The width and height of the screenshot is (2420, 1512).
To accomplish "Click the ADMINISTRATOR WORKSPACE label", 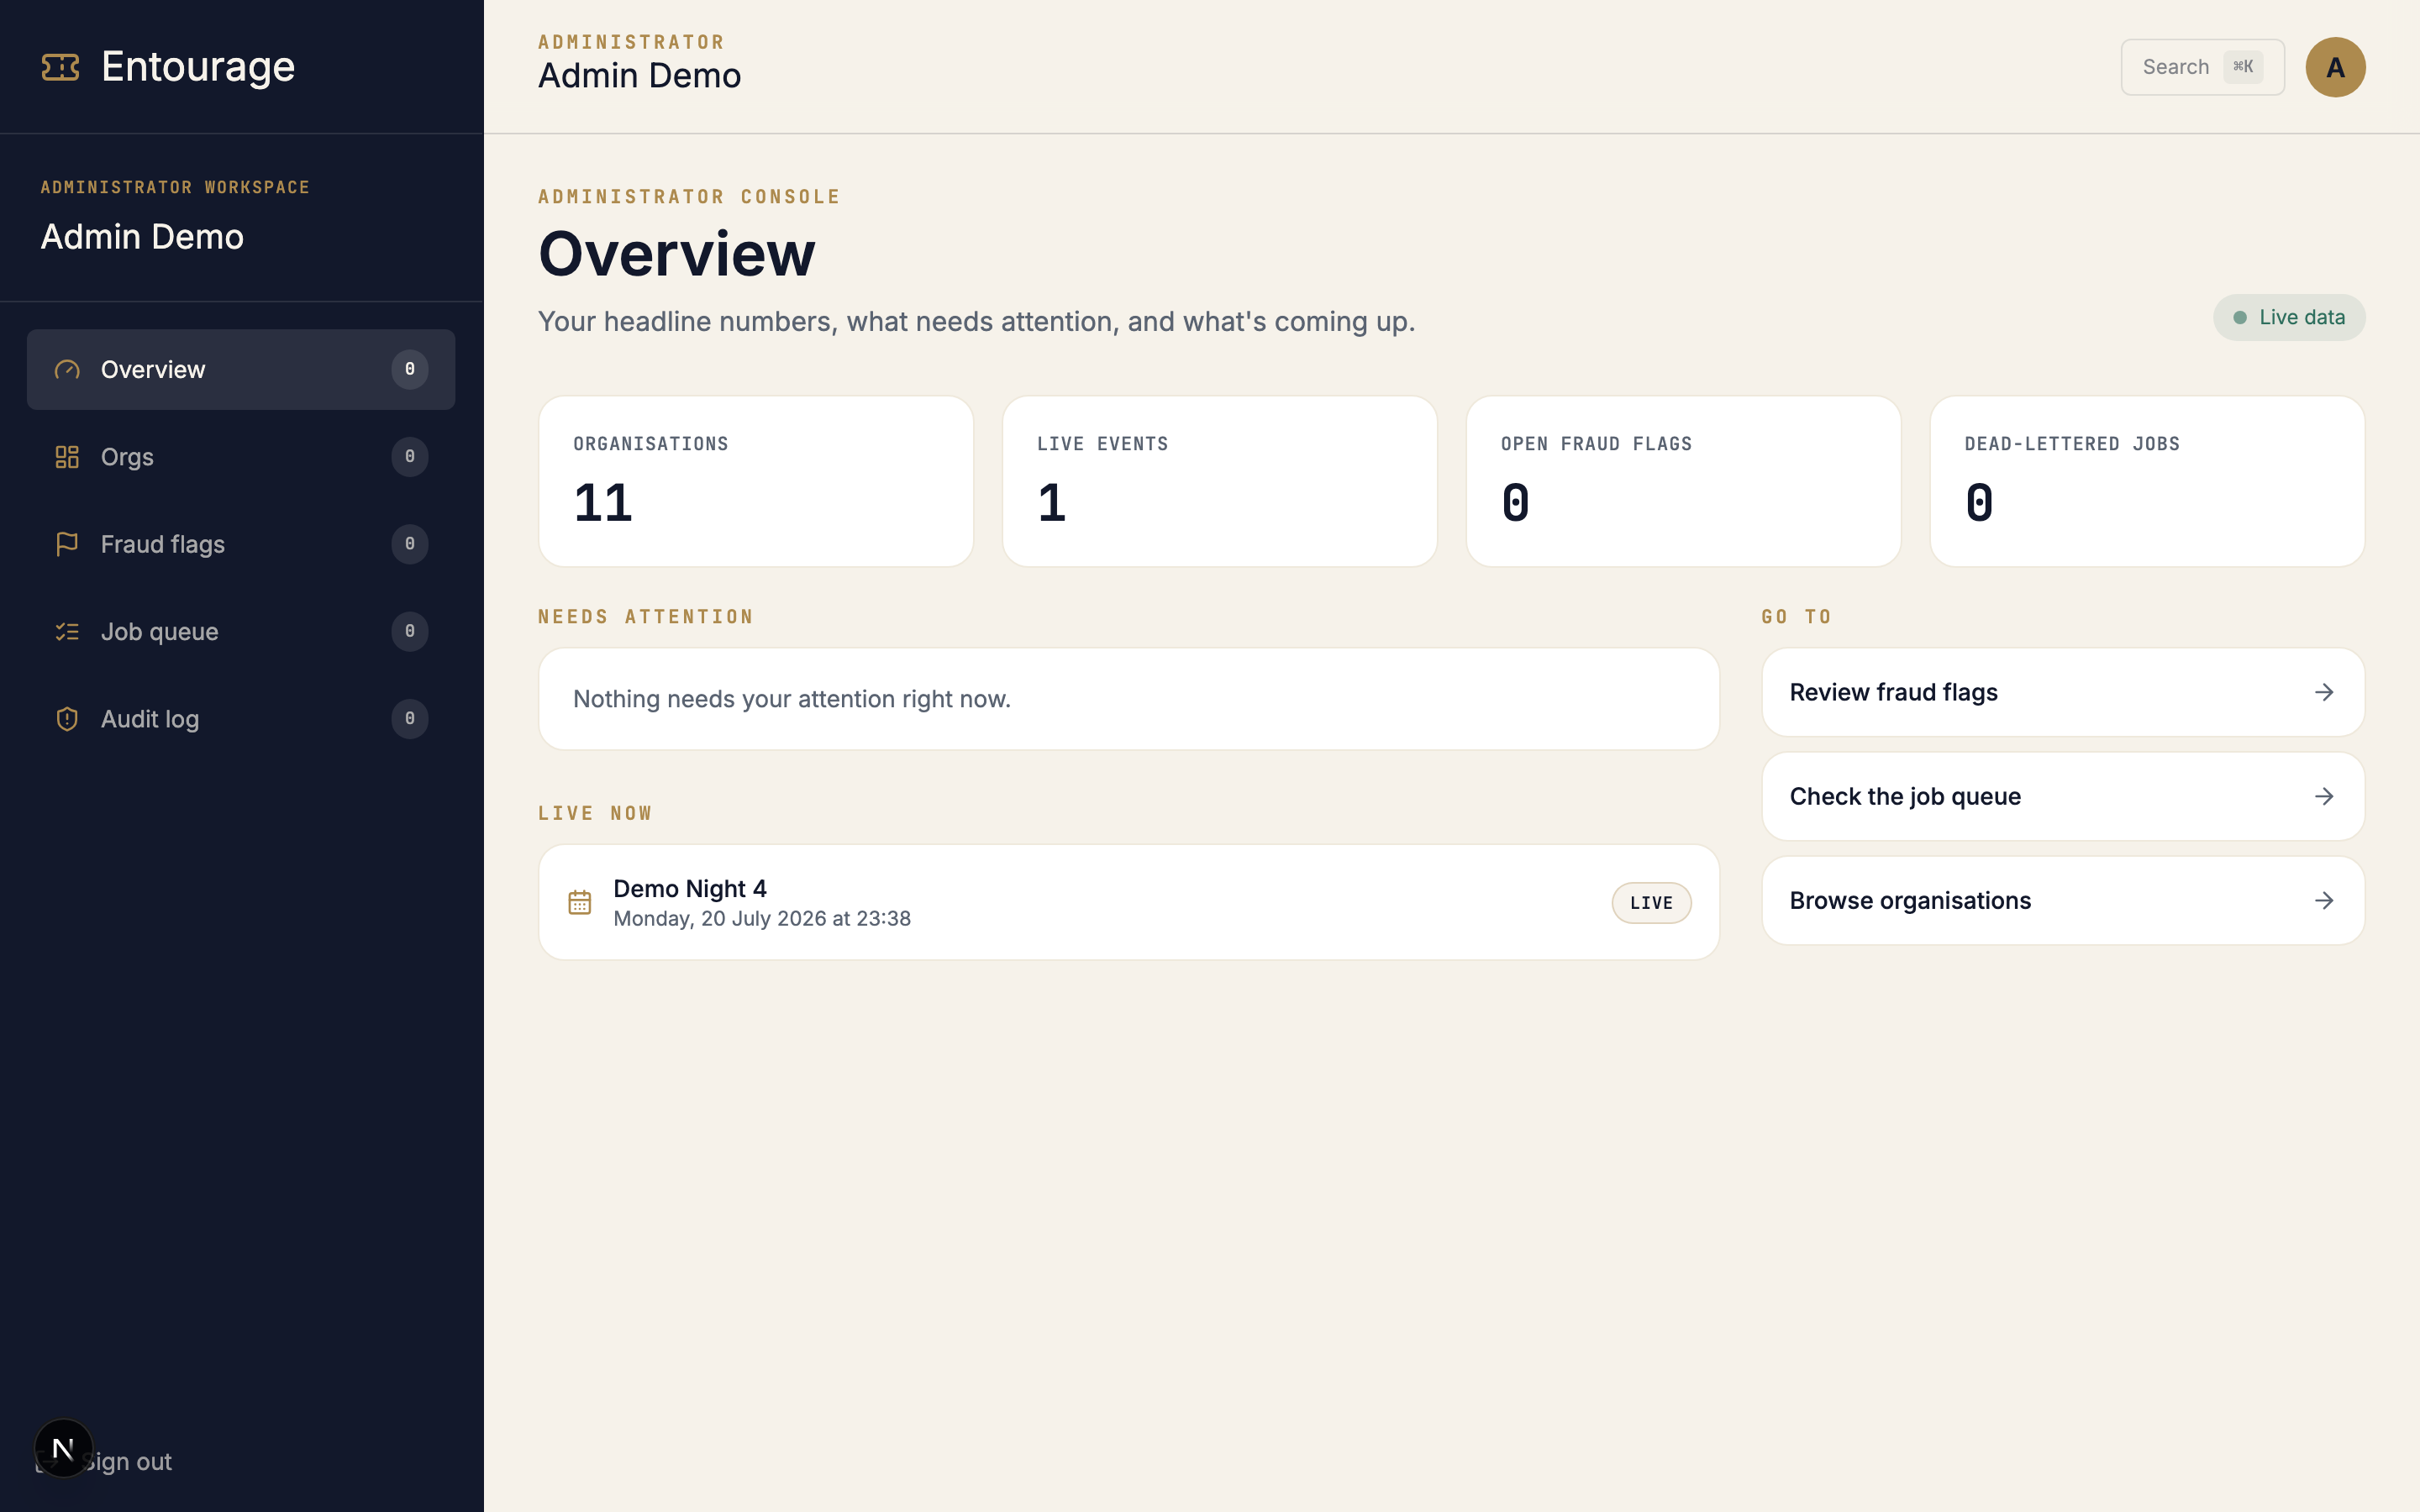I will click(175, 187).
